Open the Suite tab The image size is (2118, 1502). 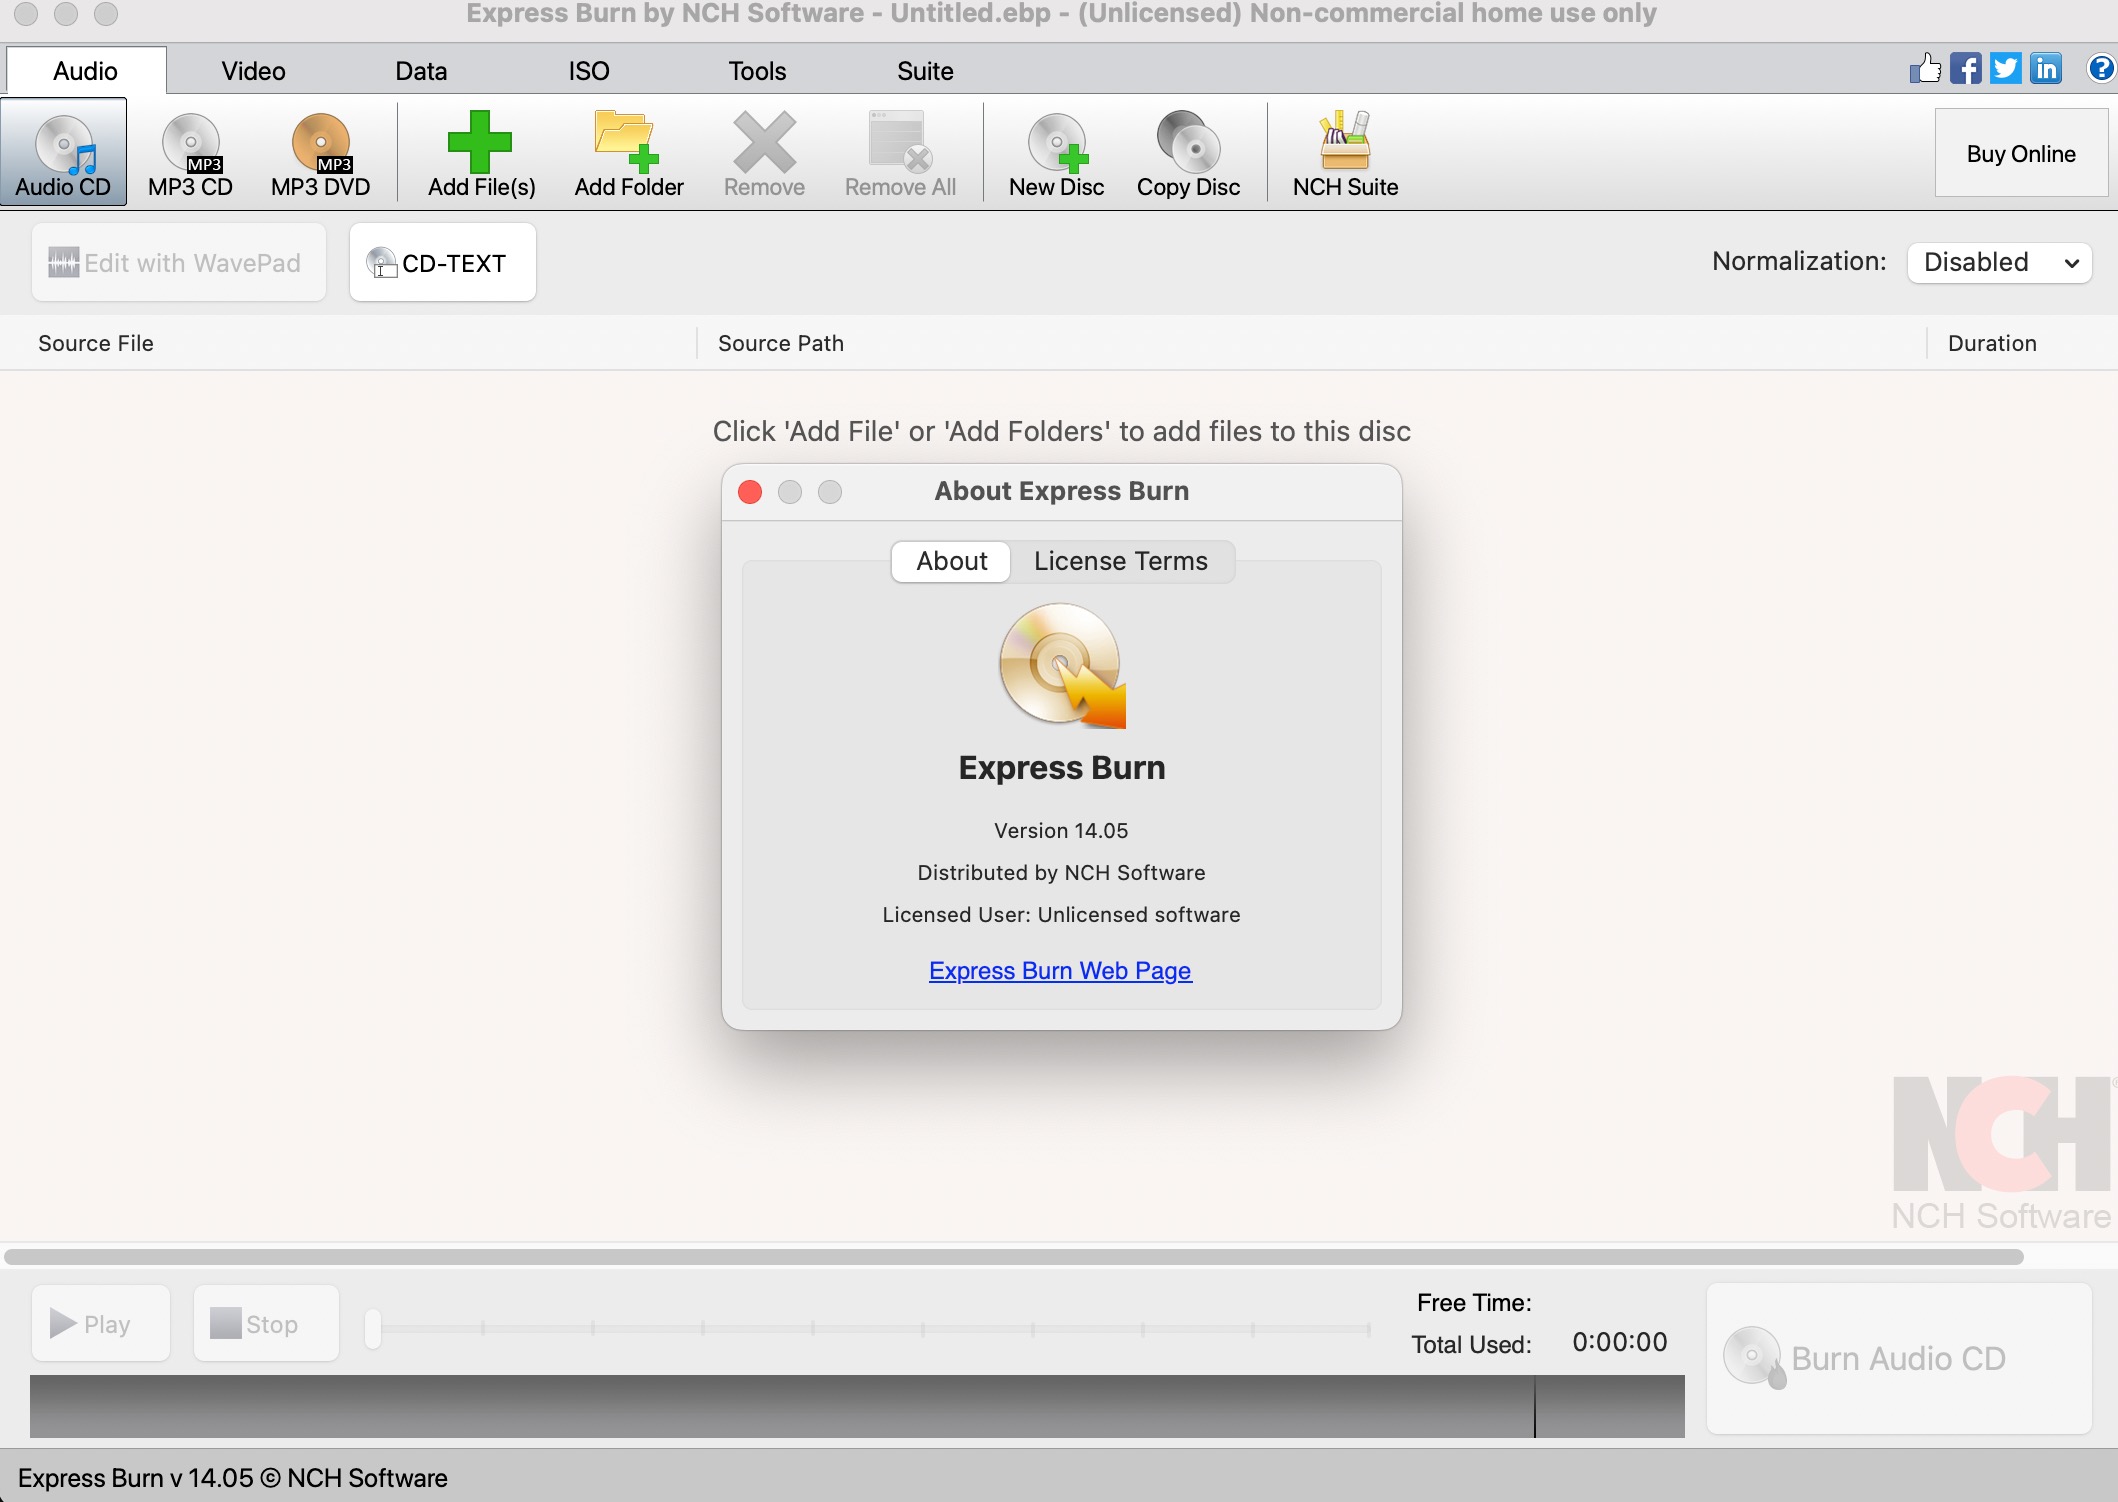925,71
